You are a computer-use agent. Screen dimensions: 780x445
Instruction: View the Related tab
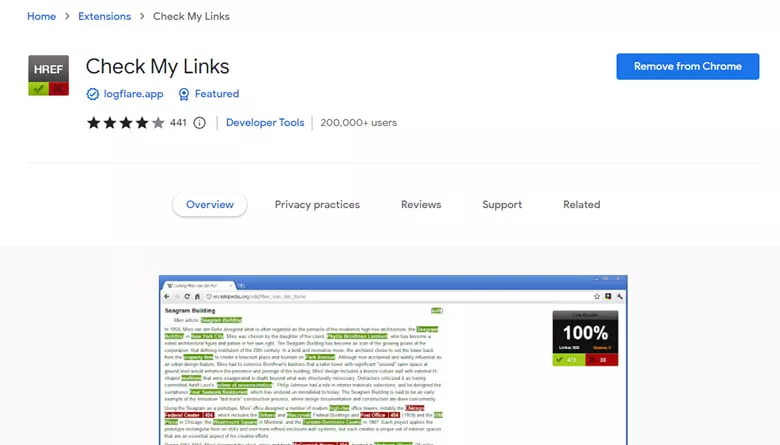(582, 205)
